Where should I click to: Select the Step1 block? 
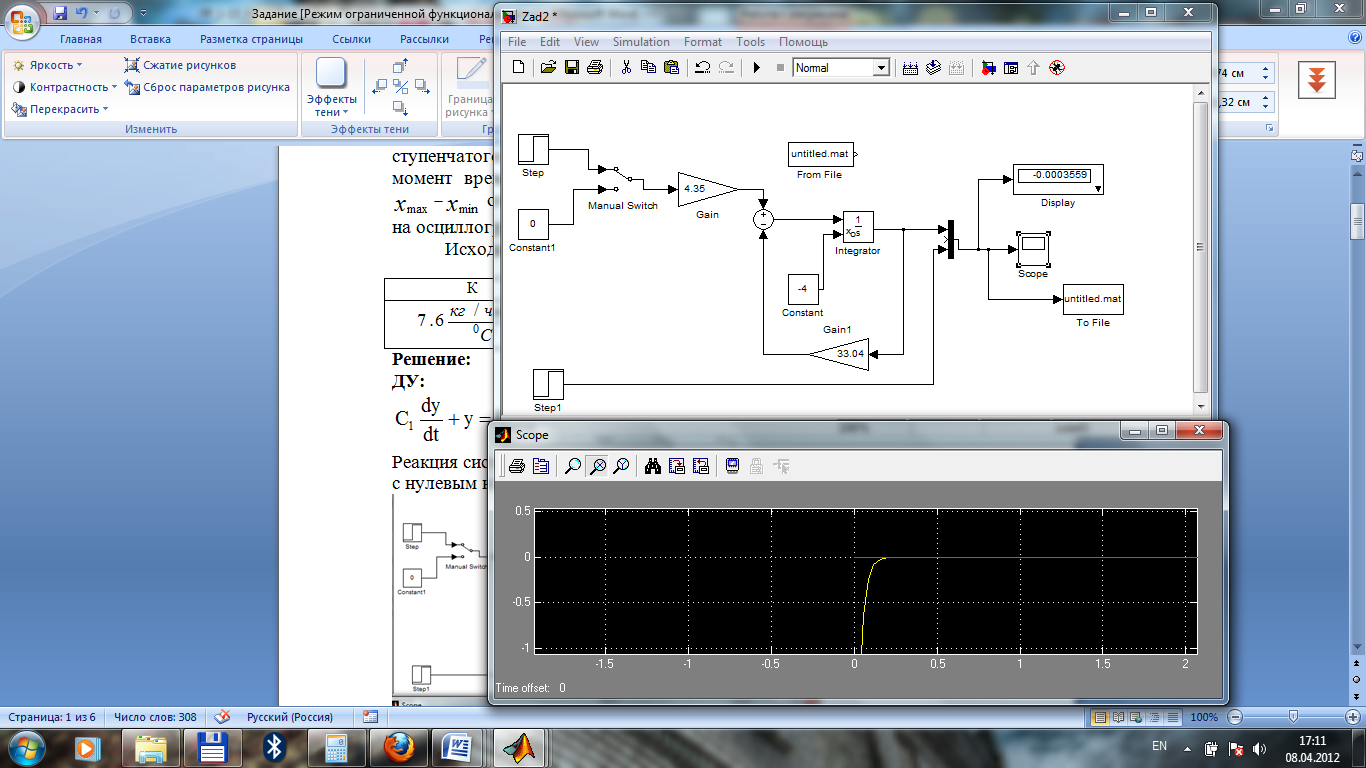pyautogui.click(x=548, y=384)
